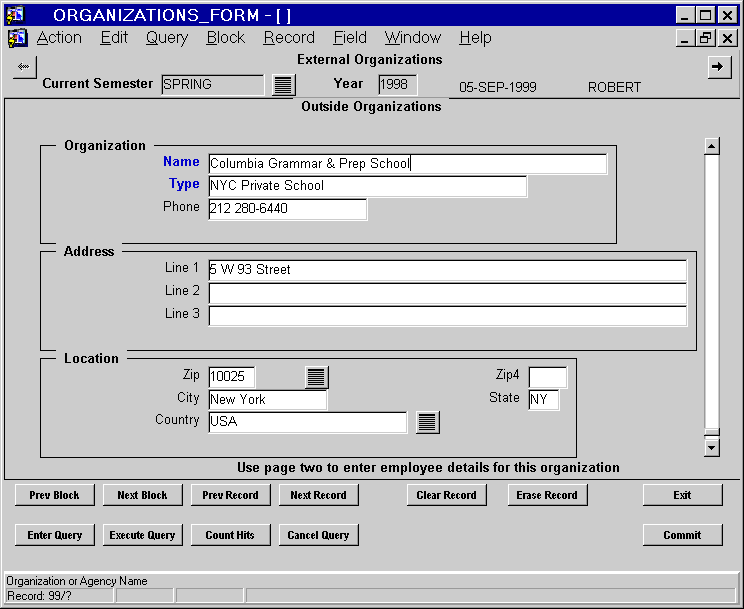
Task: Click the Organization or Agency Name hint
Action: click(77, 581)
